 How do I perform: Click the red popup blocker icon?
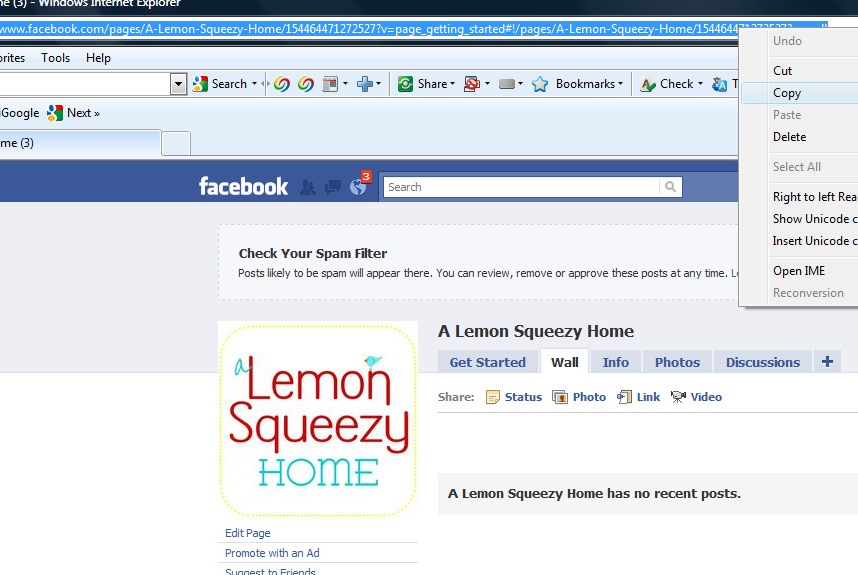click(472, 84)
